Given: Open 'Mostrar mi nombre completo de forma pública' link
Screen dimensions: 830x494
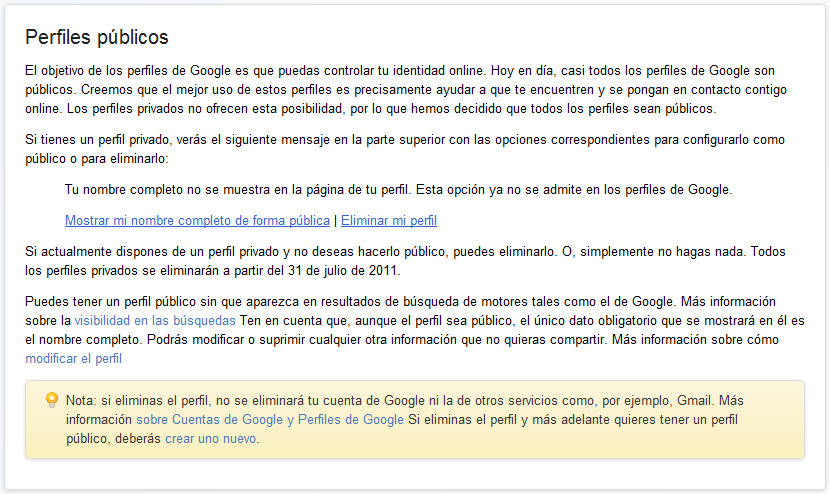Looking at the screenshot, I should [197, 220].
